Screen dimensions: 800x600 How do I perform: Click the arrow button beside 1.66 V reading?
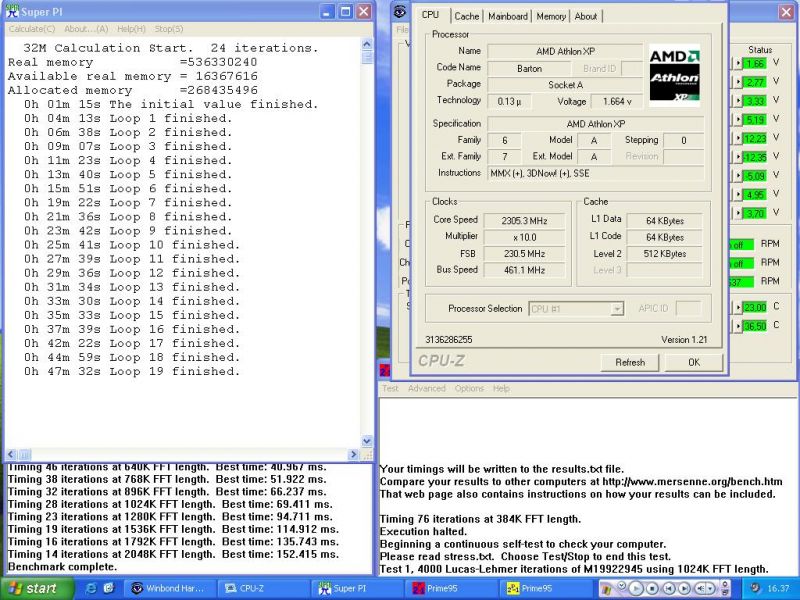tap(738, 63)
